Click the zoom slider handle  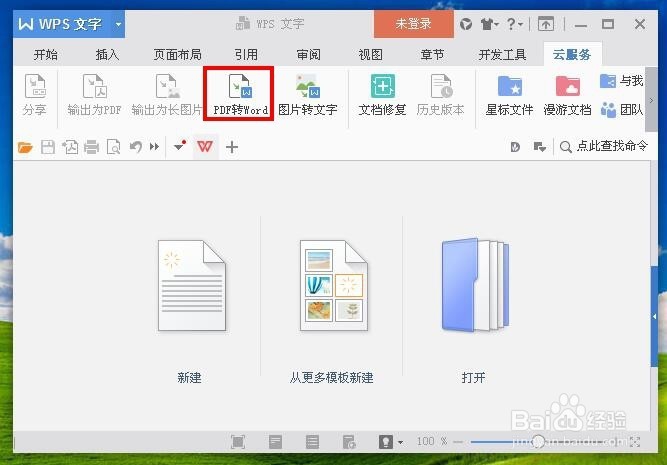tap(539, 442)
